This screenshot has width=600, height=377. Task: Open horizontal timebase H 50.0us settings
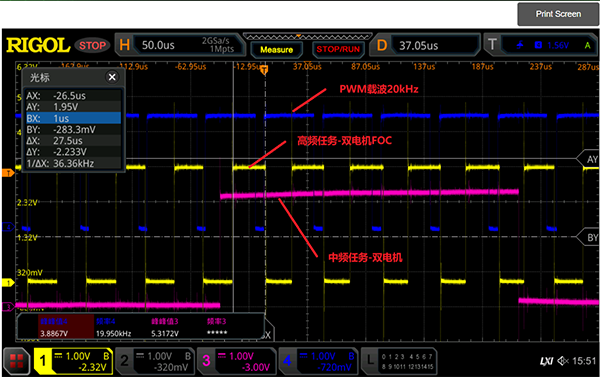[x=179, y=45]
